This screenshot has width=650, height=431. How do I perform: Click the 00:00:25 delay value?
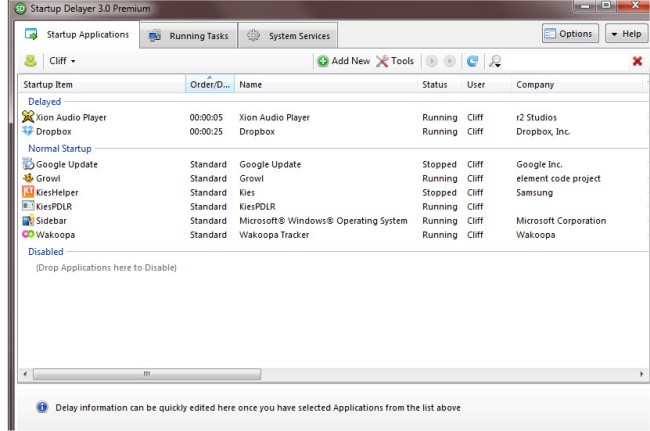(206, 131)
